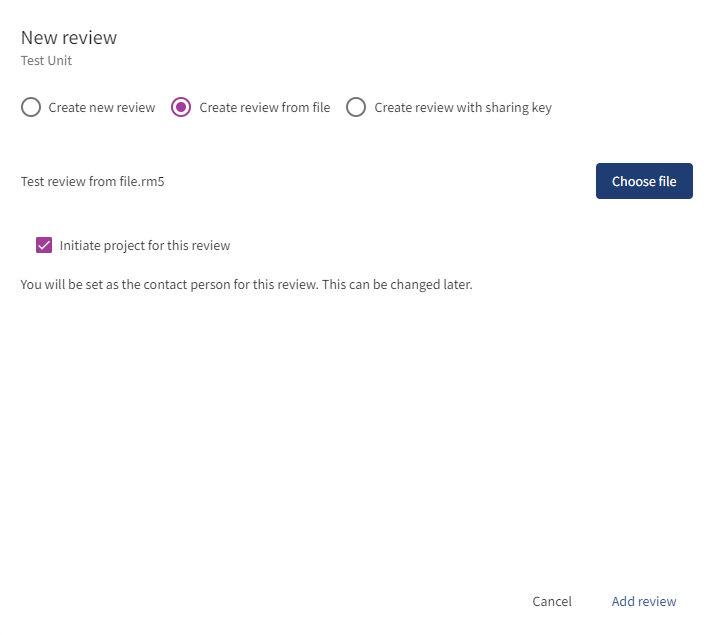Image resolution: width=713 pixels, height=635 pixels.
Task: Choose Create review with sharing key option
Action: point(356,108)
